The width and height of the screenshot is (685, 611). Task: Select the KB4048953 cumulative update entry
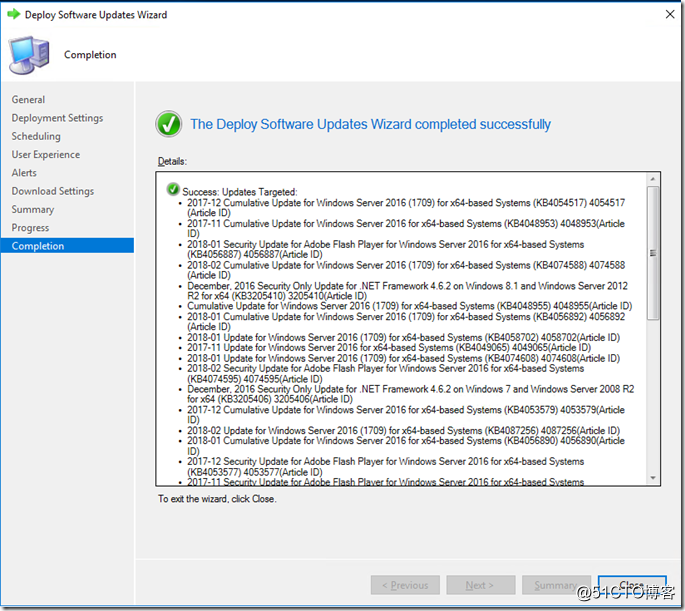pyautogui.click(x=406, y=228)
